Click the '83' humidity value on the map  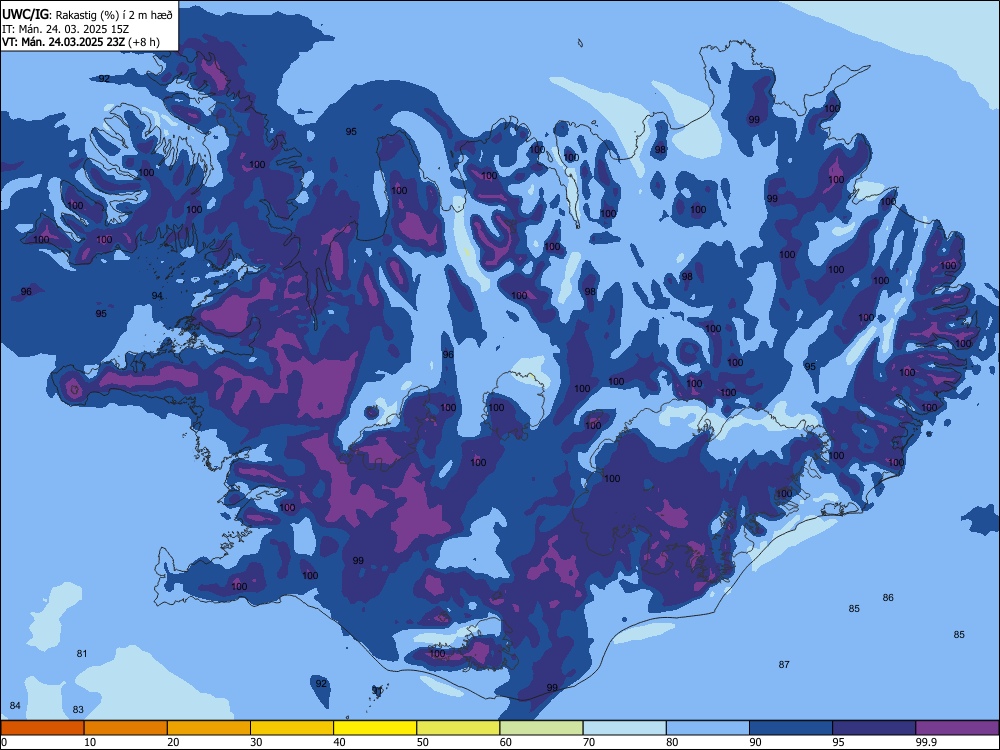[x=78, y=710]
